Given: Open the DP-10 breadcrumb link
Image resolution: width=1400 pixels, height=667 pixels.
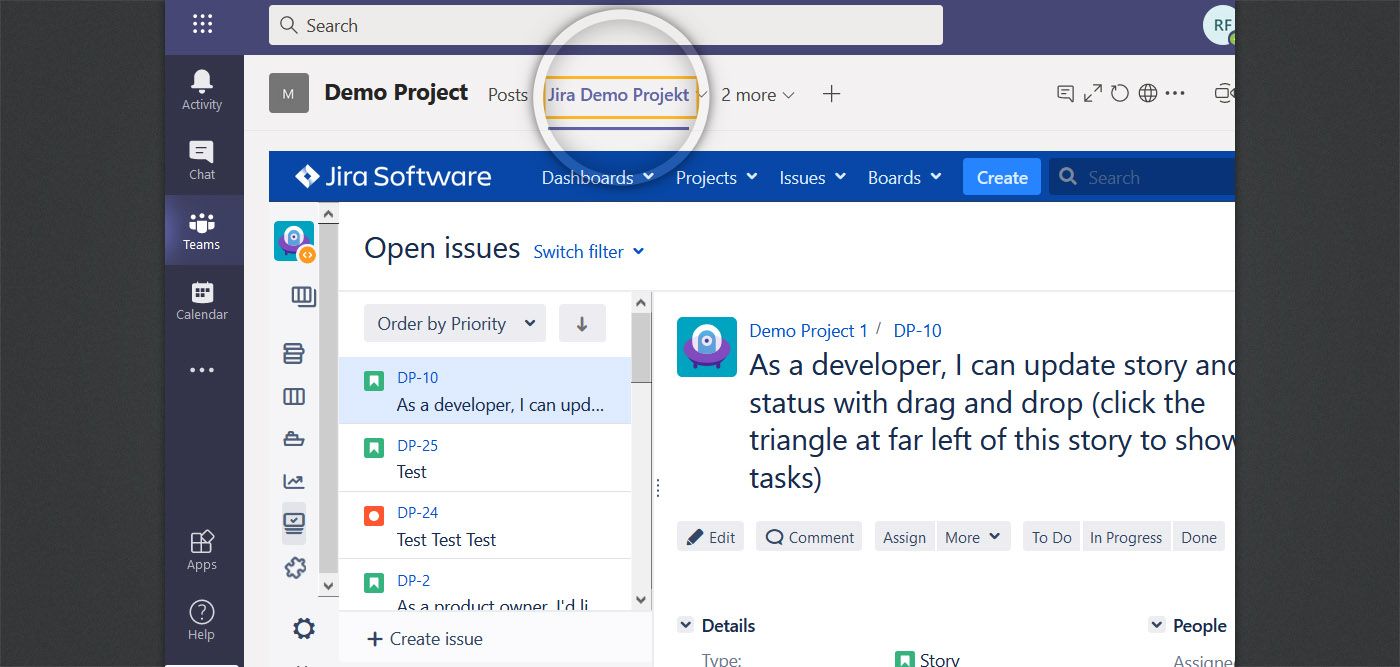Looking at the screenshot, I should click(917, 331).
